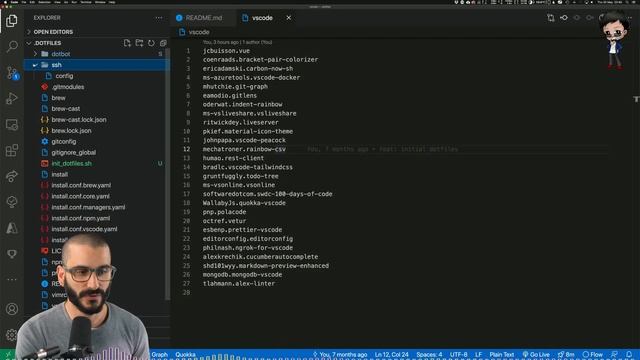Open the gitconfig file
The image size is (640, 360).
(64, 142)
